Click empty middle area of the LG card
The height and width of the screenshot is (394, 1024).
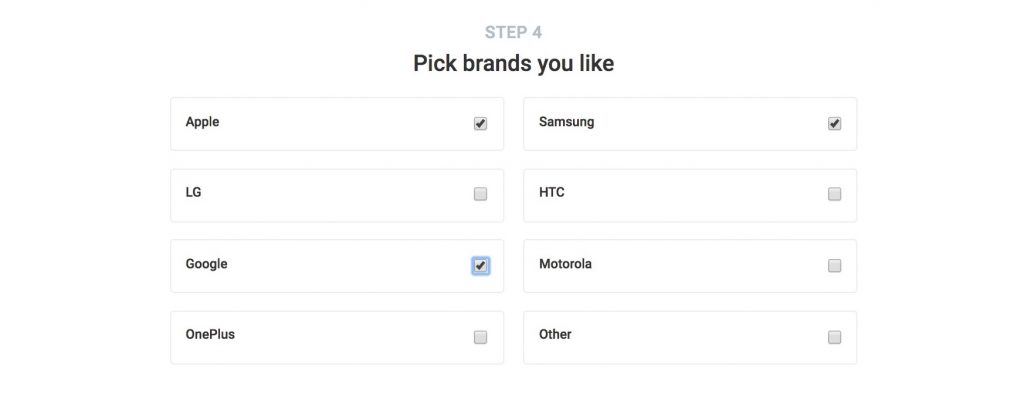click(337, 195)
